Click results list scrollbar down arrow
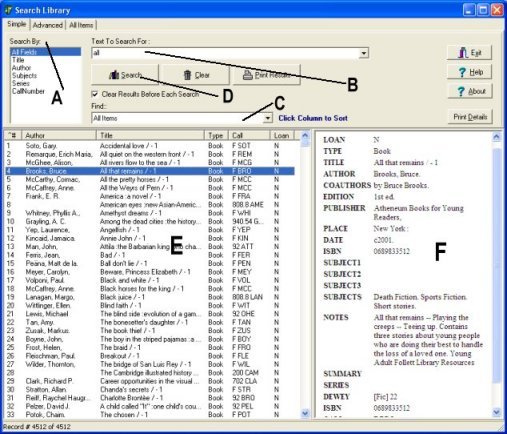Viewport: 507px width, 434px height. click(305, 413)
